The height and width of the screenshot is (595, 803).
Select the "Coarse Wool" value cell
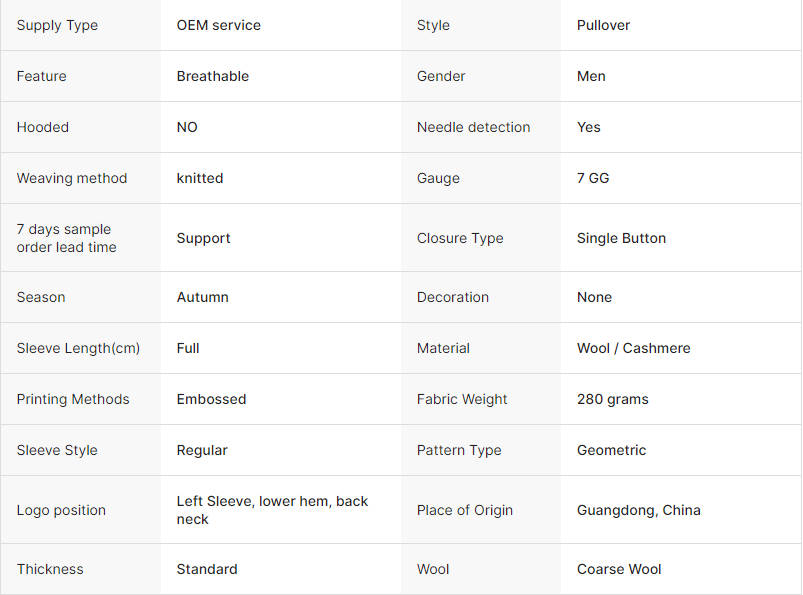[619, 569]
